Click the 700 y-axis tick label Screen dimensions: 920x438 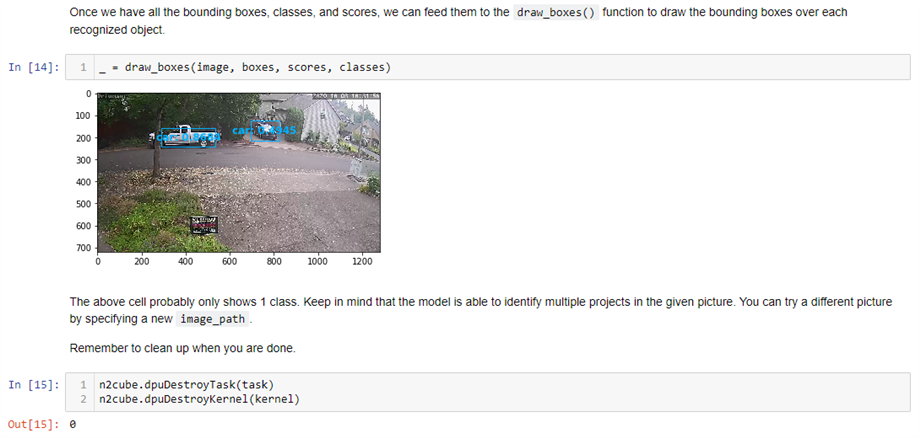click(x=83, y=246)
